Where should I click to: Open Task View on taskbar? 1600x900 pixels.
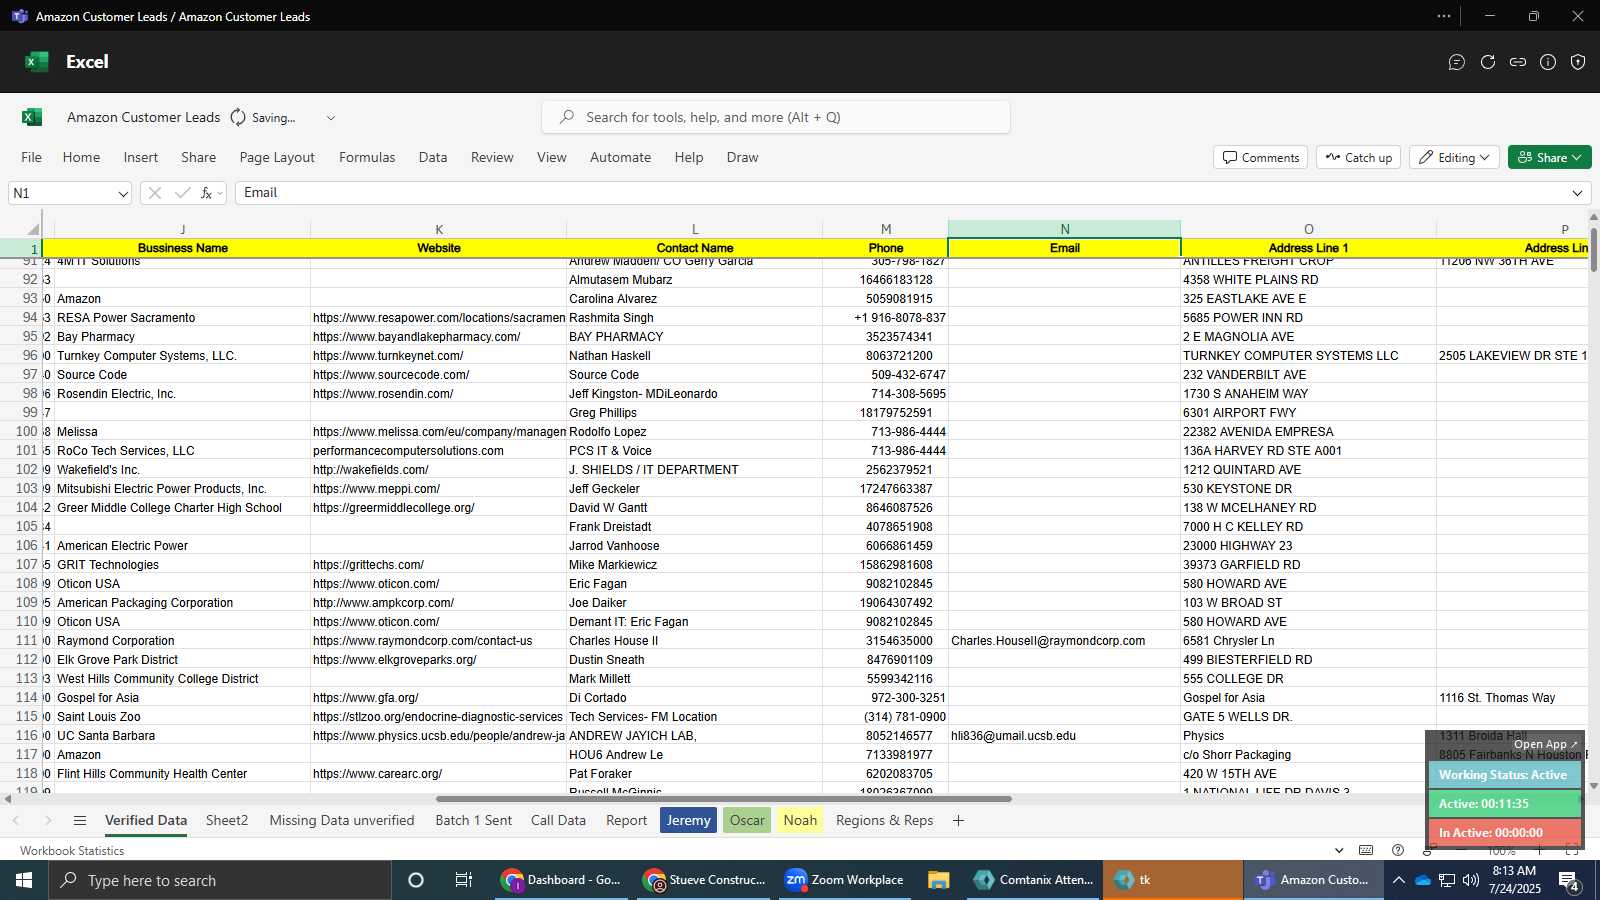[x=463, y=880]
